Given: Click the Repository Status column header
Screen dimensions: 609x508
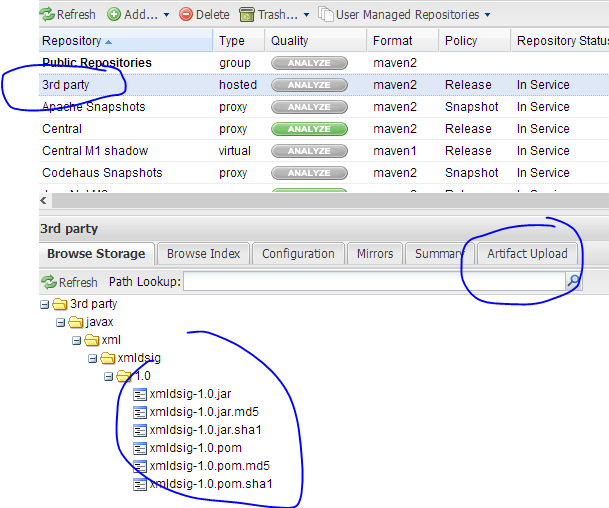Looking at the screenshot, I should point(560,40).
